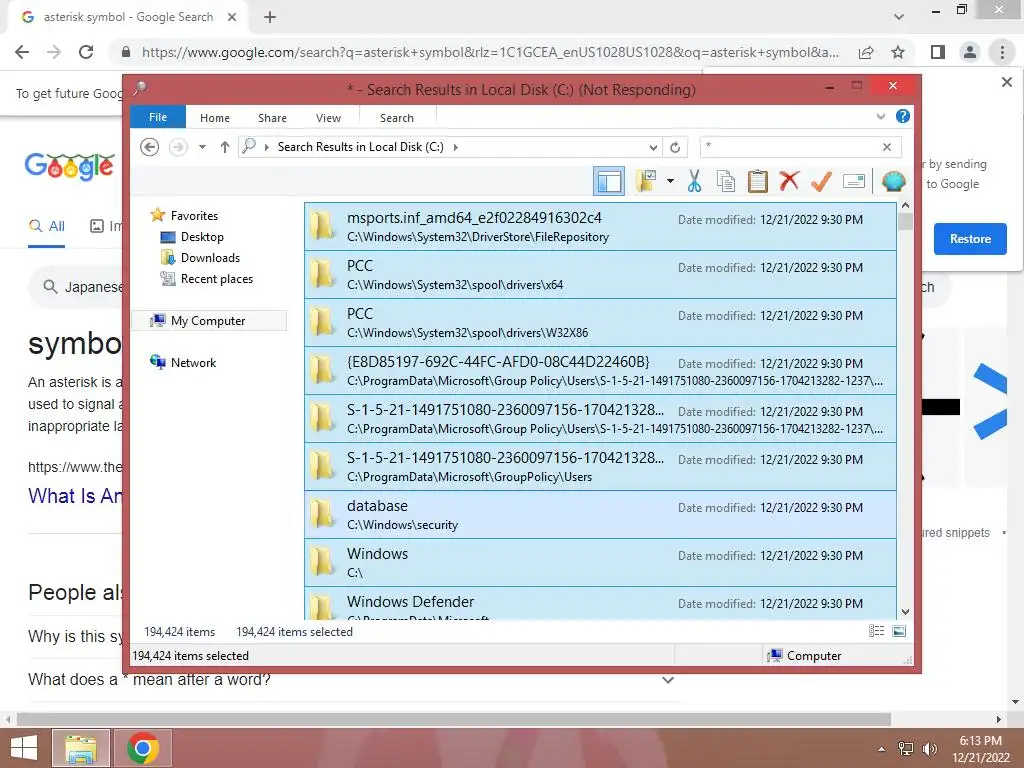Toggle the navigation pane layout button
1024x768 pixels.
point(609,181)
